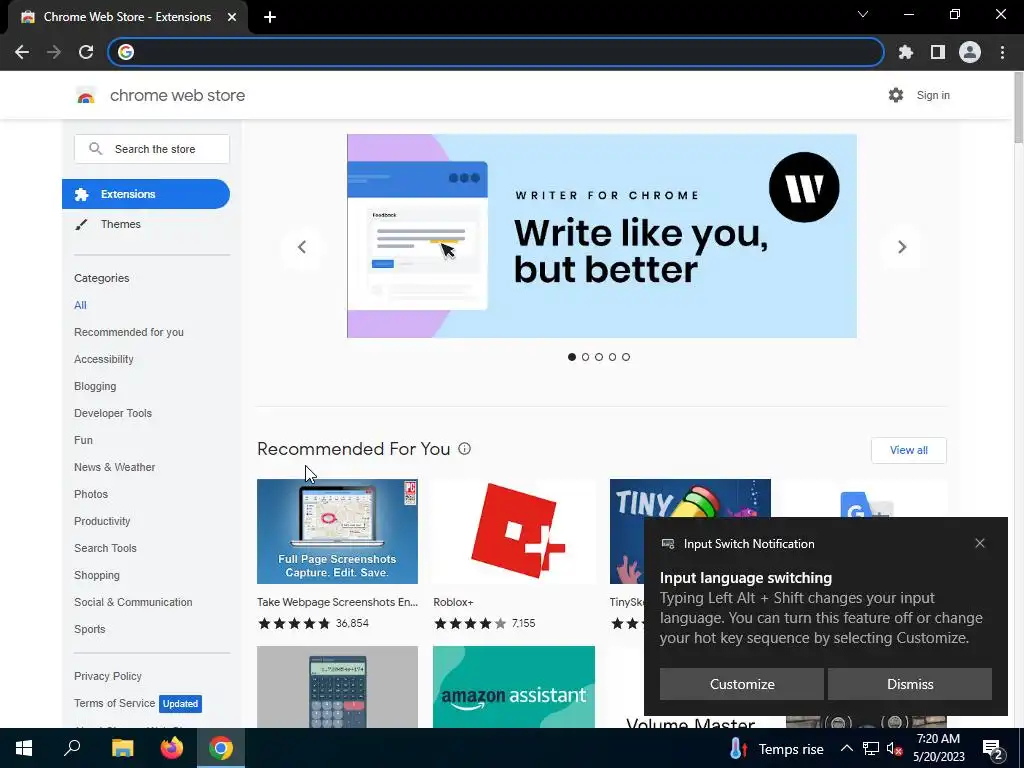Open the web store settings gear
The height and width of the screenshot is (768, 1024).
coord(896,95)
